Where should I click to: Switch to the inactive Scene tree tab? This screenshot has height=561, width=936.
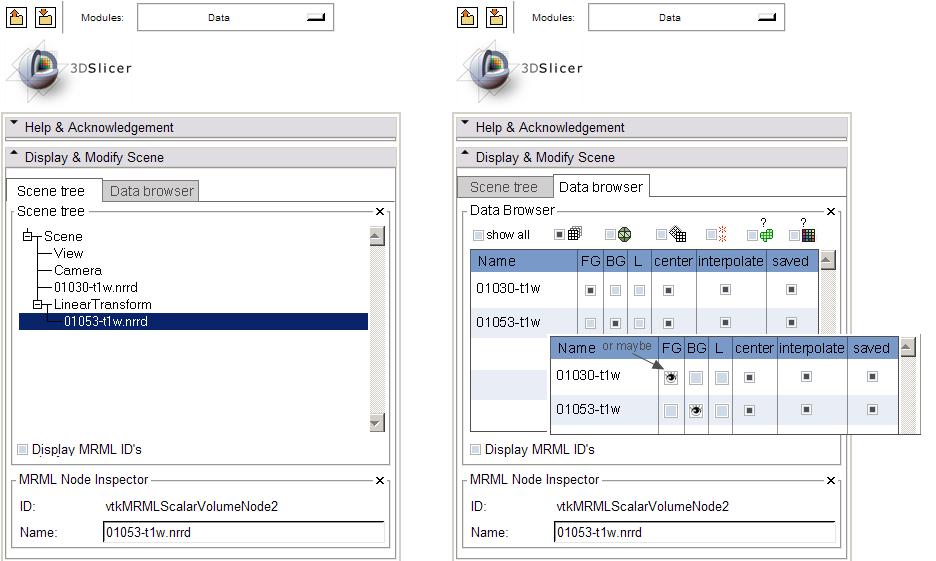click(x=503, y=187)
